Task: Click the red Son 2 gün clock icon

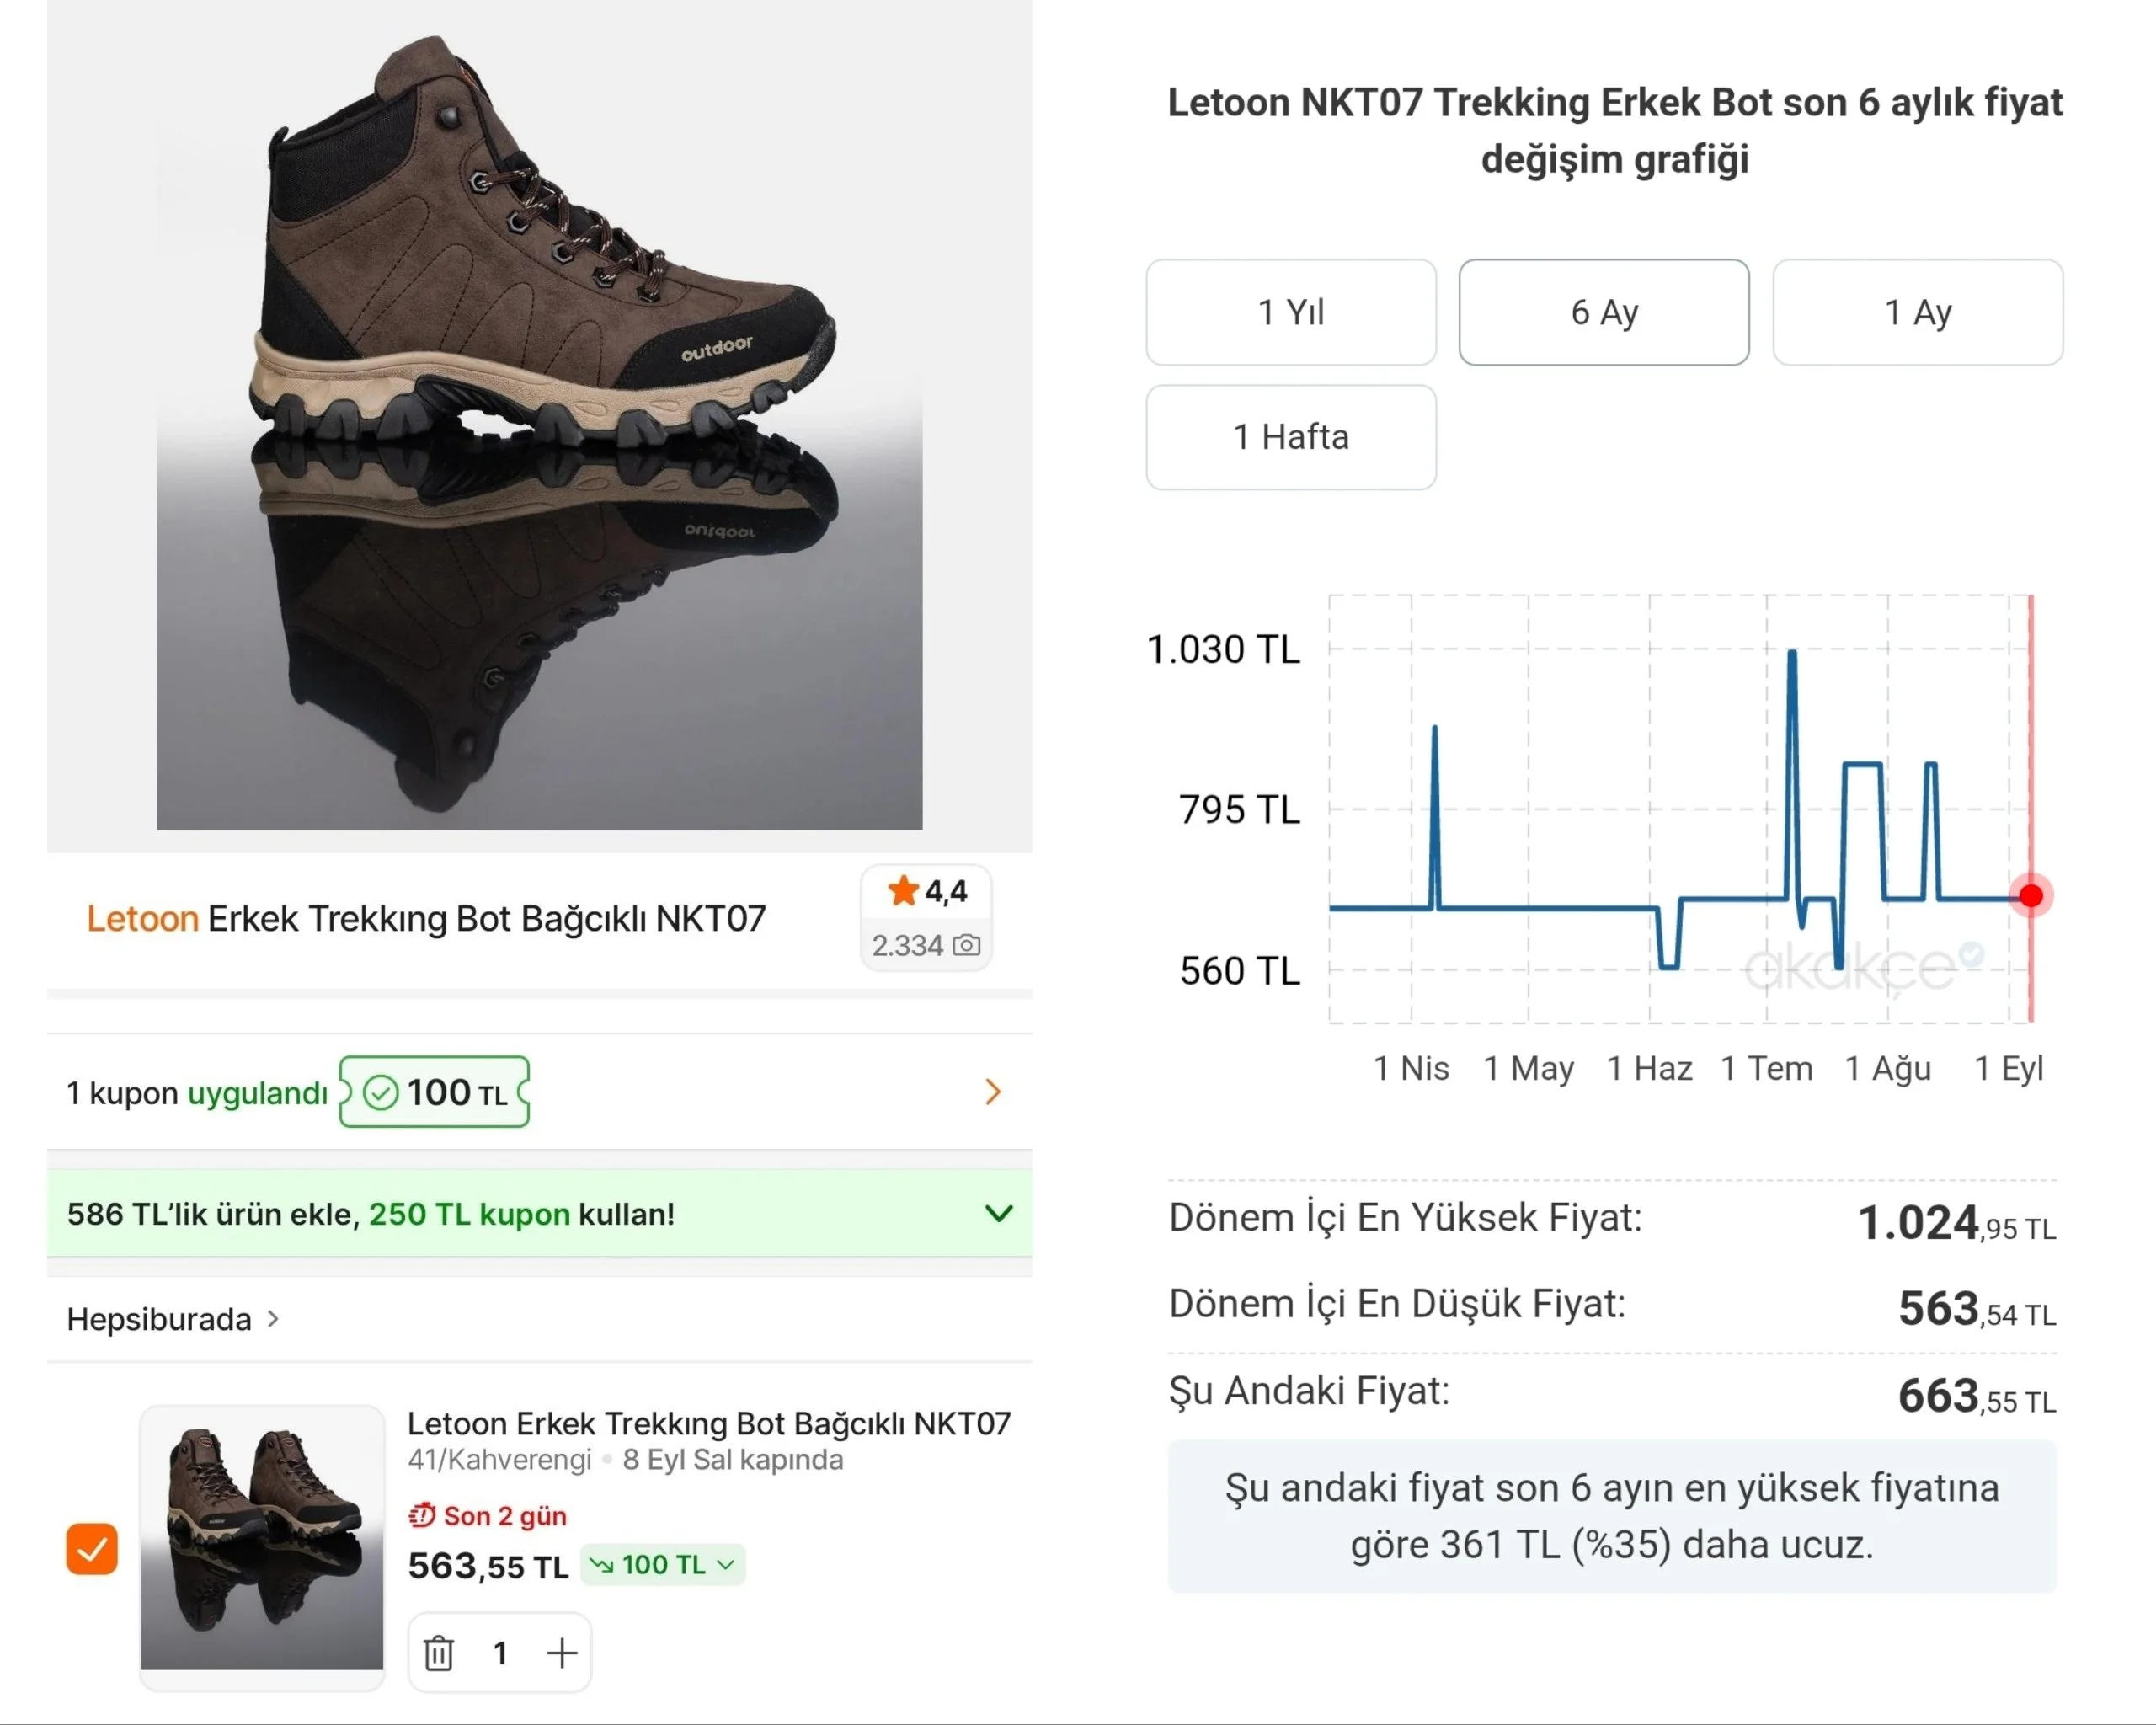Action: click(x=421, y=1515)
